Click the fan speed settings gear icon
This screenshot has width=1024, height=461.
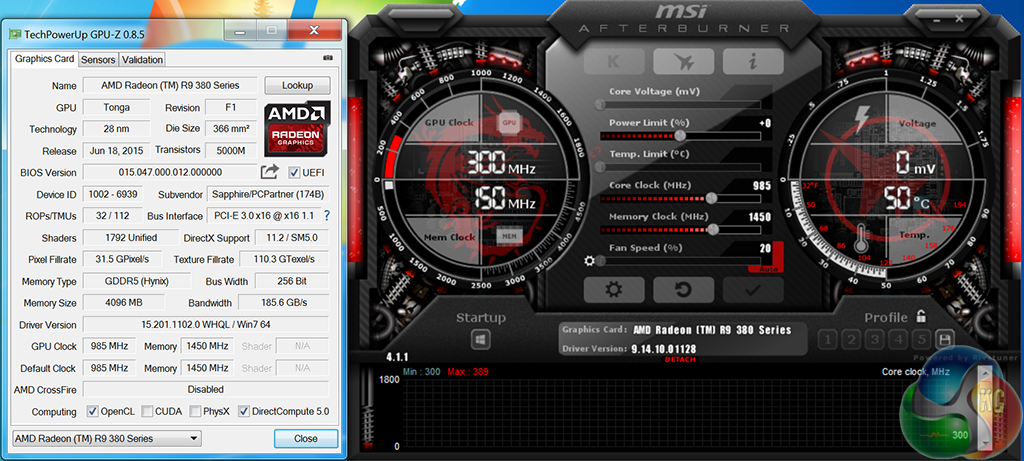pos(590,261)
